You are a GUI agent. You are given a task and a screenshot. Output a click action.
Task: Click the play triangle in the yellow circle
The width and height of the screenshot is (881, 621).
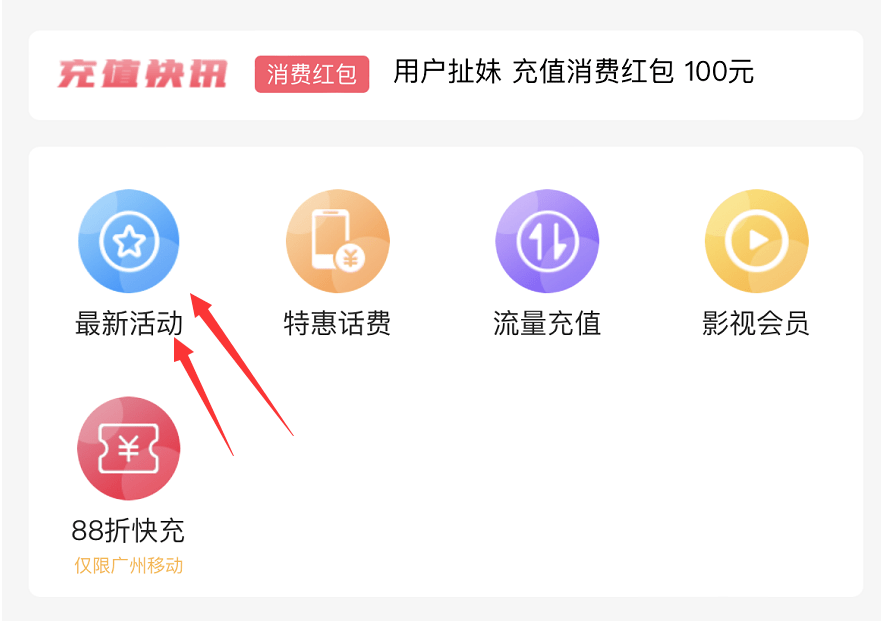pos(758,241)
